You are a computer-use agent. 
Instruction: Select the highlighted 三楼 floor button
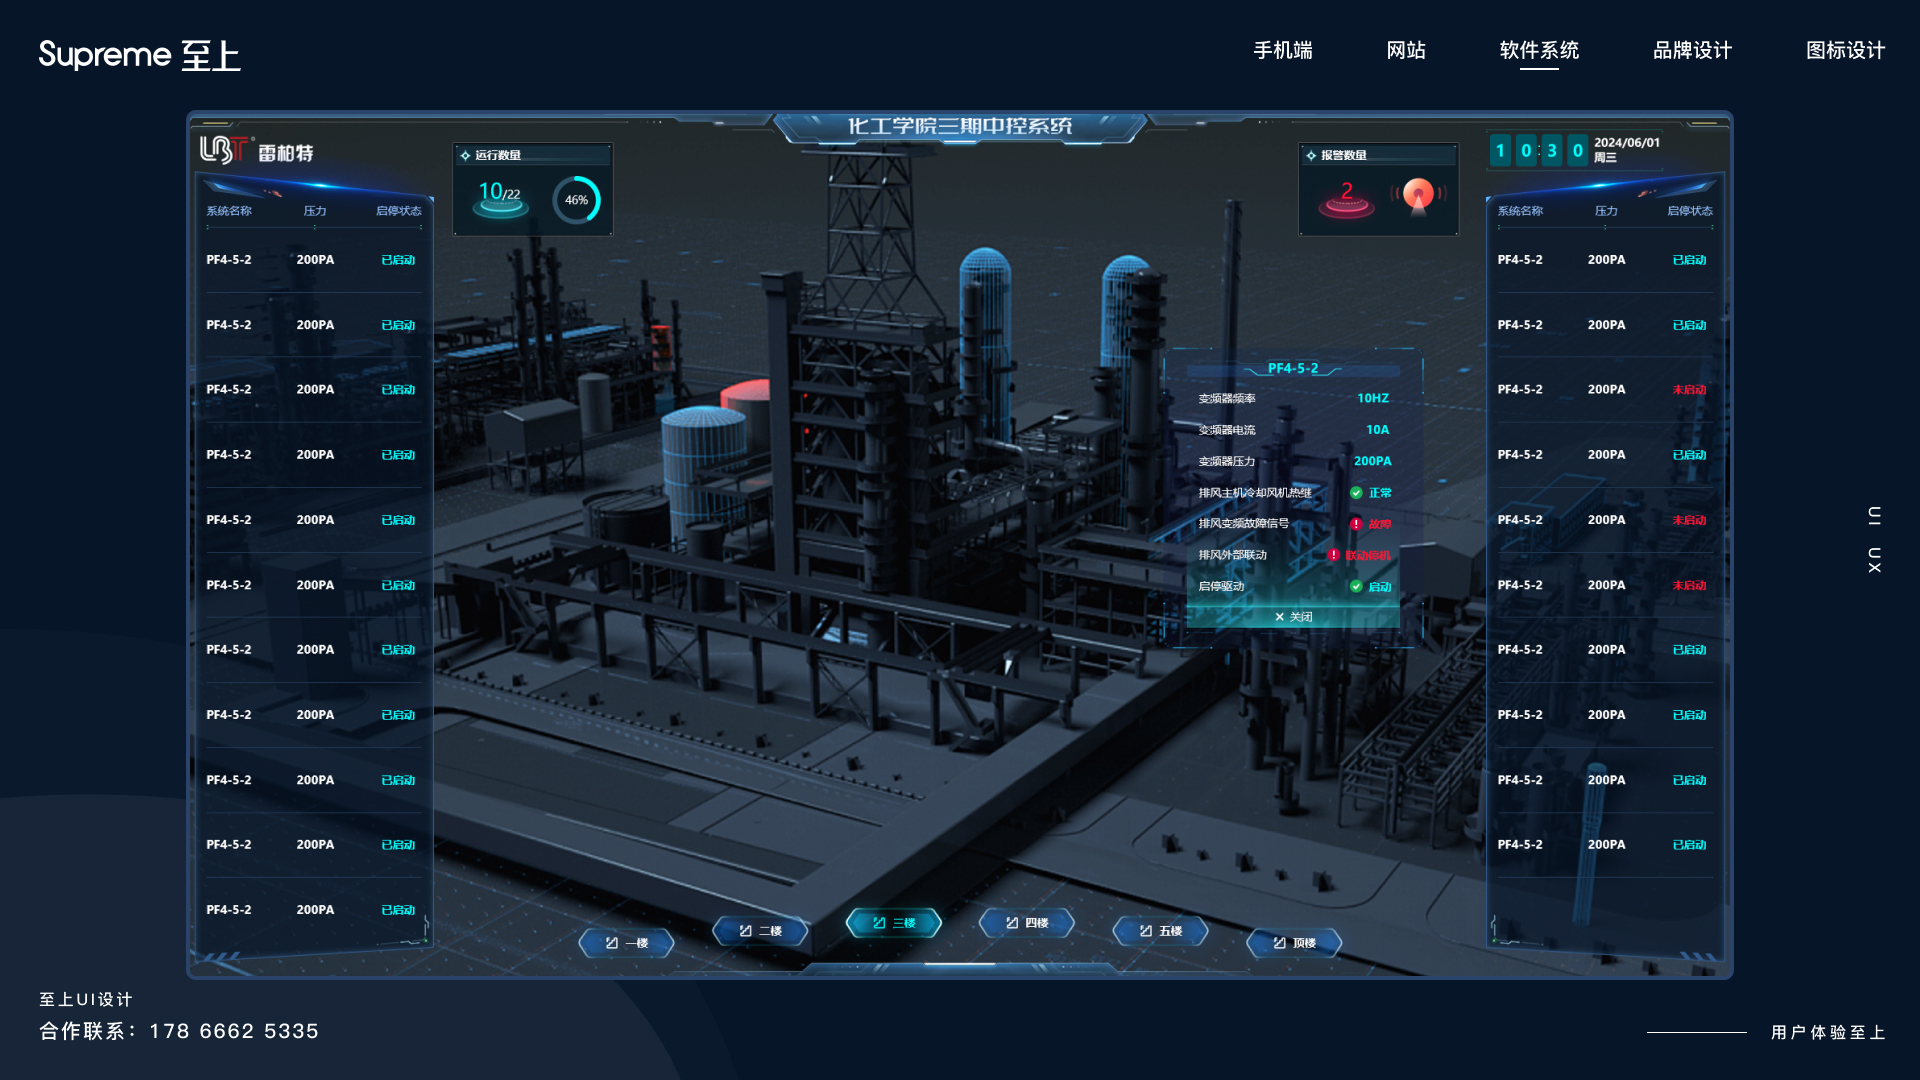pos(894,923)
